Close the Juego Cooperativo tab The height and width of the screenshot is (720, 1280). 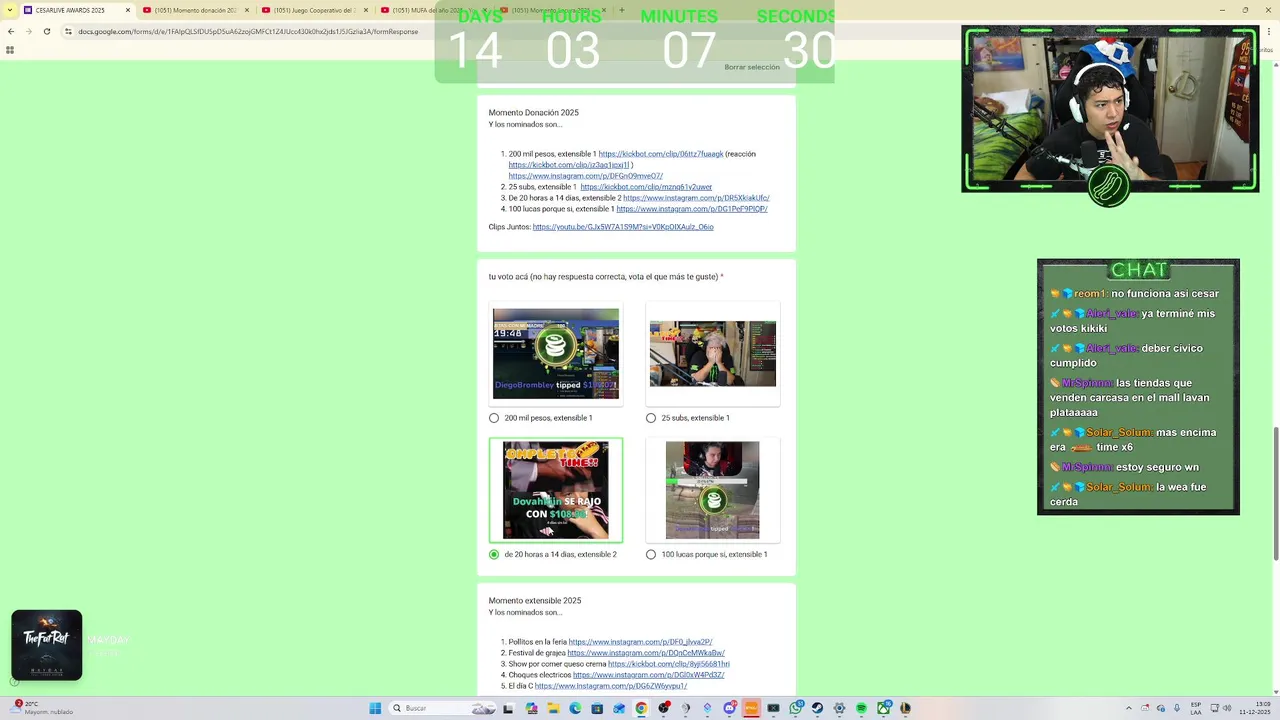pyautogui.click(x=365, y=10)
